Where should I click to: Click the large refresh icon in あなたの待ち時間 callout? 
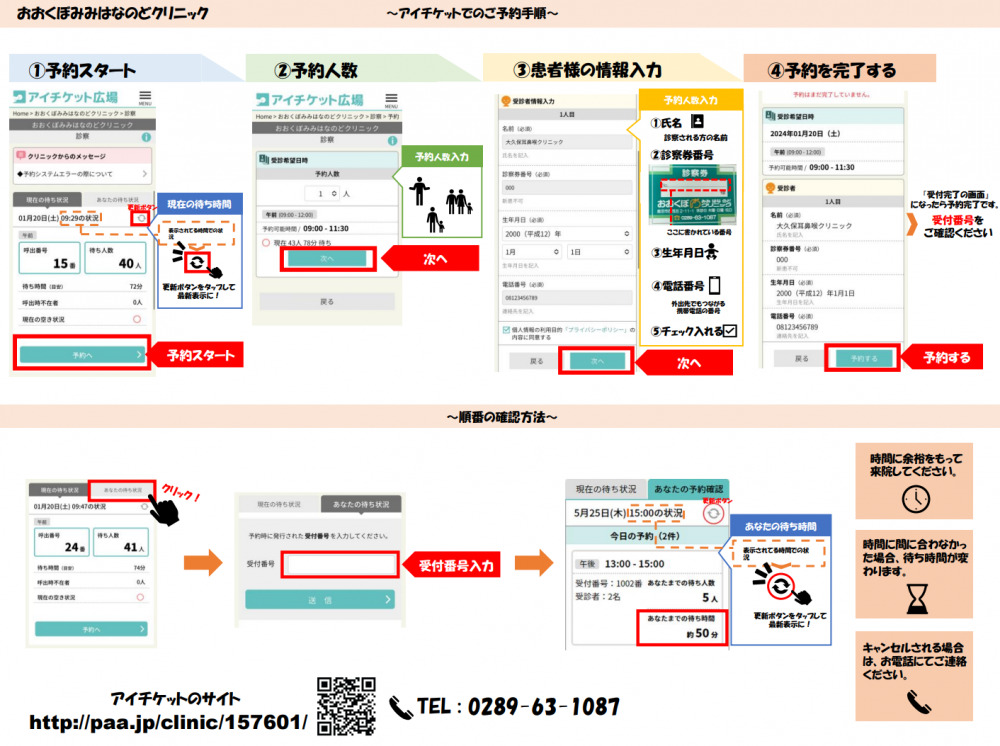(780, 587)
